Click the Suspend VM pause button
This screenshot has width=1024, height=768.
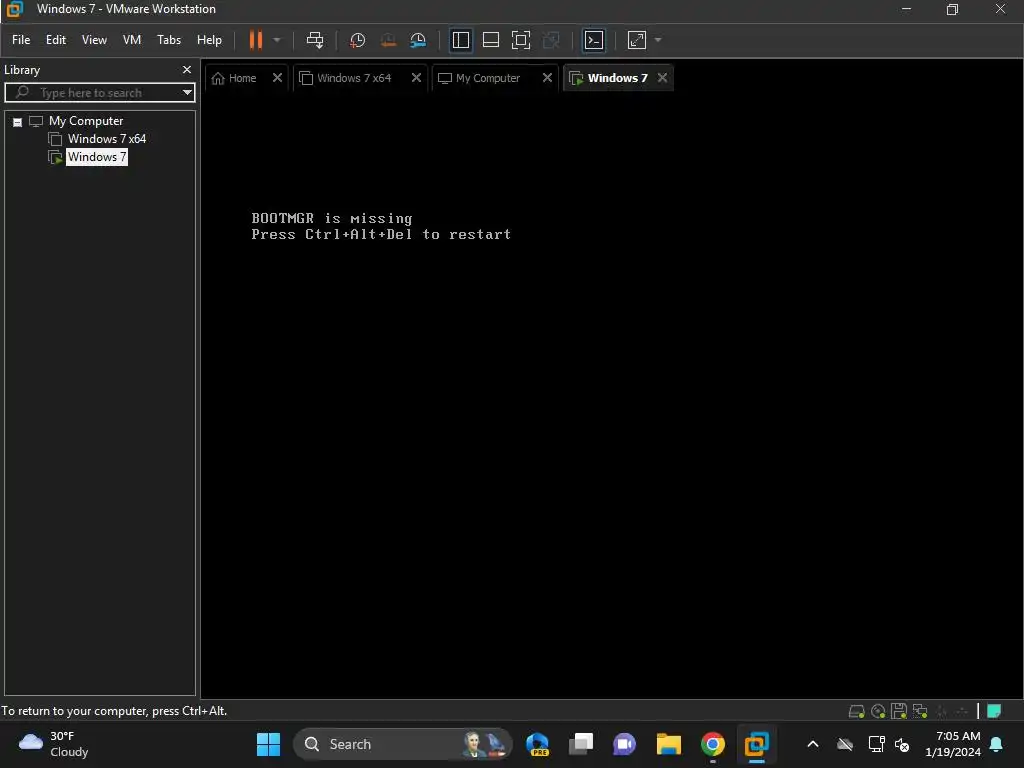pyautogui.click(x=255, y=40)
